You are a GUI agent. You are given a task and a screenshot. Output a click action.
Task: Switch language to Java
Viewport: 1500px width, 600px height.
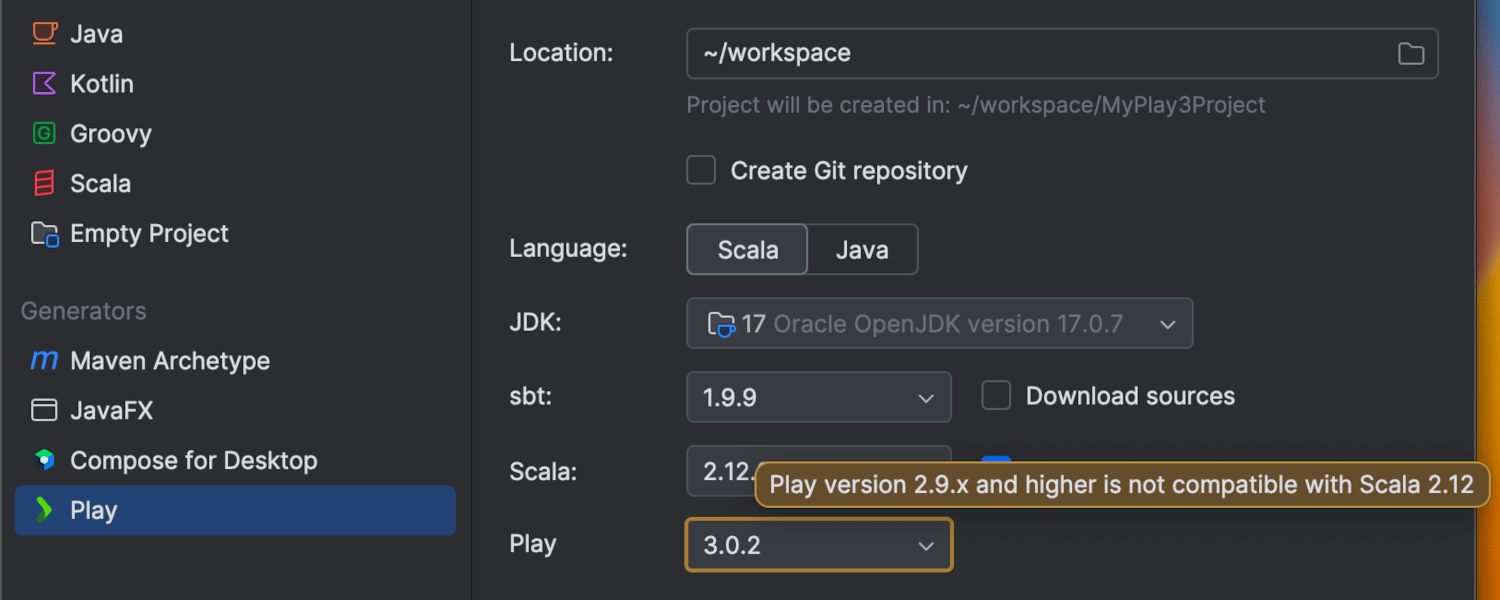click(x=862, y=250)
